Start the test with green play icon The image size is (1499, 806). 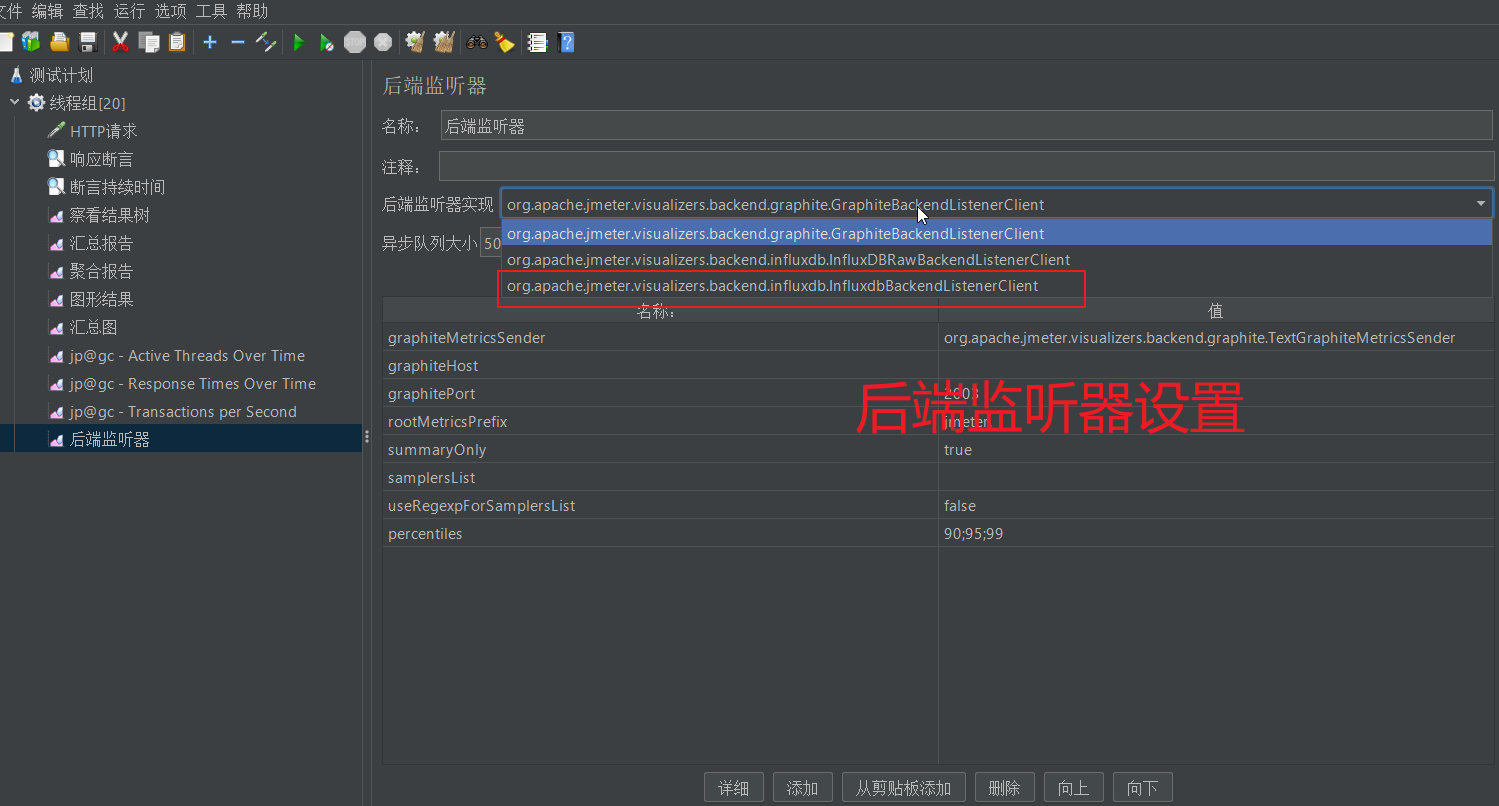298,42
